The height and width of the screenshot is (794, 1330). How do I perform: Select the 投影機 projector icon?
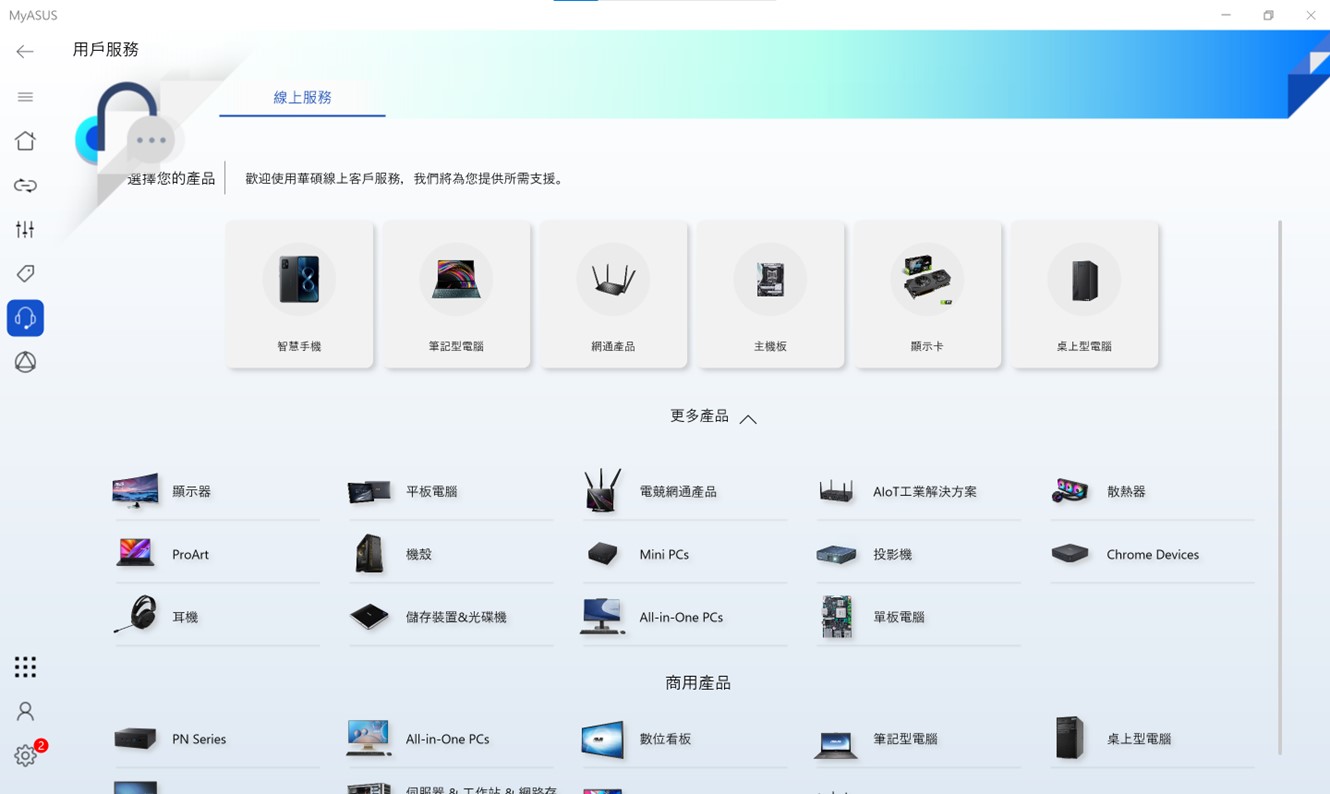tap(836, 554)
